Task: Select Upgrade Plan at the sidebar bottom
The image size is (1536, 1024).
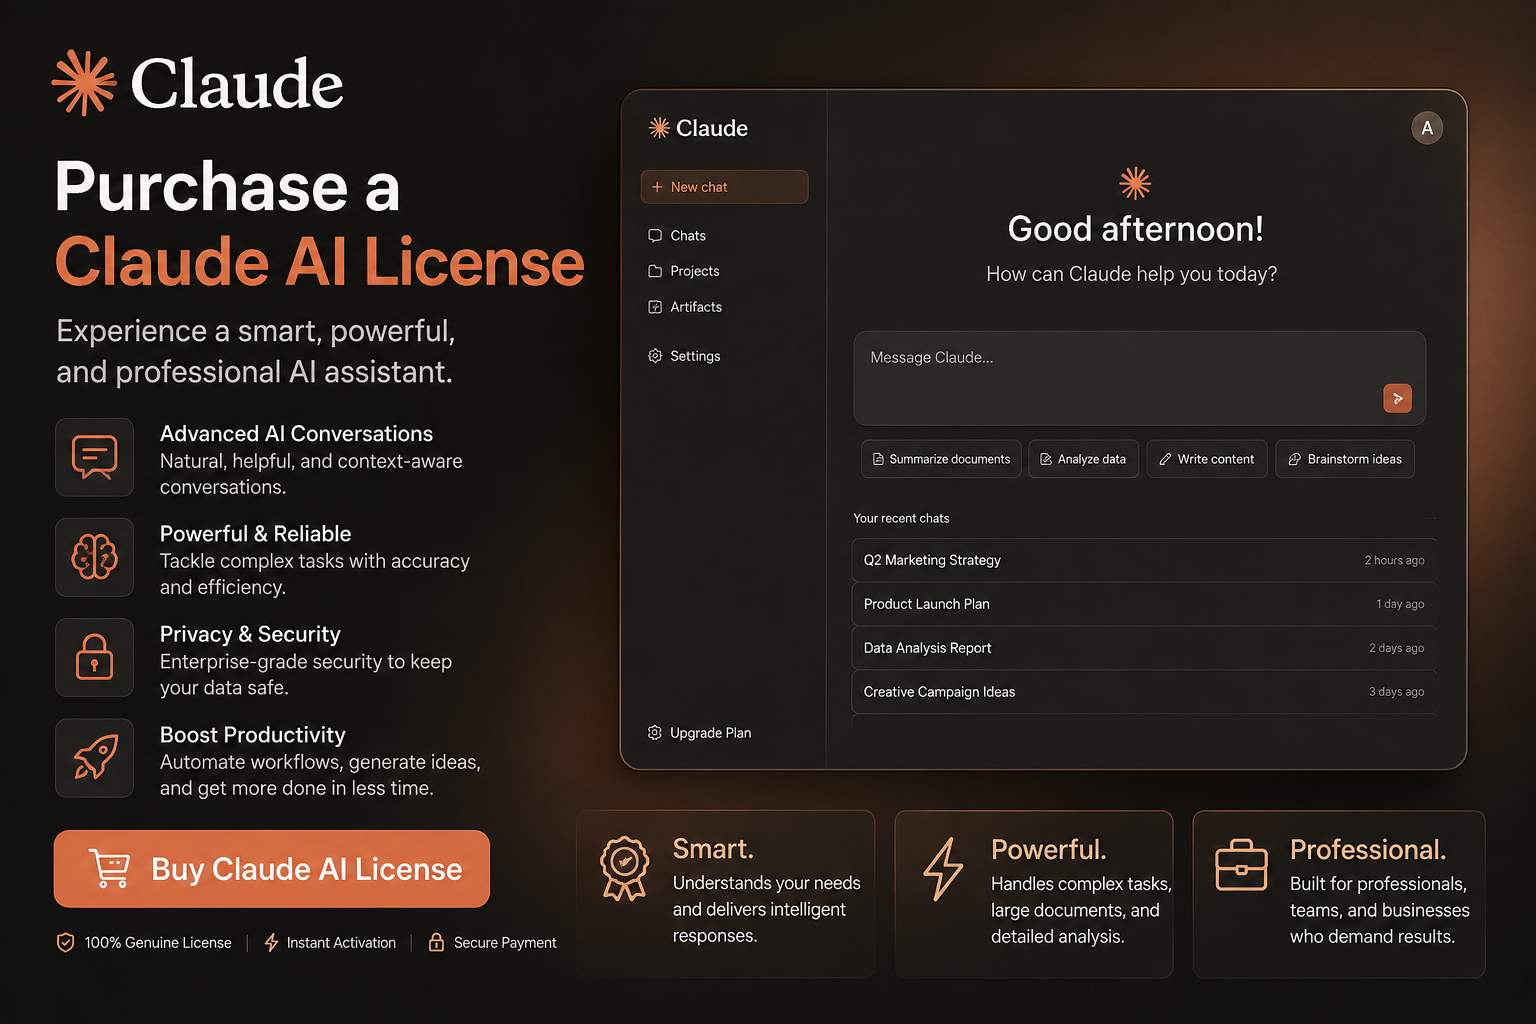Action: (x=699, y=733)
